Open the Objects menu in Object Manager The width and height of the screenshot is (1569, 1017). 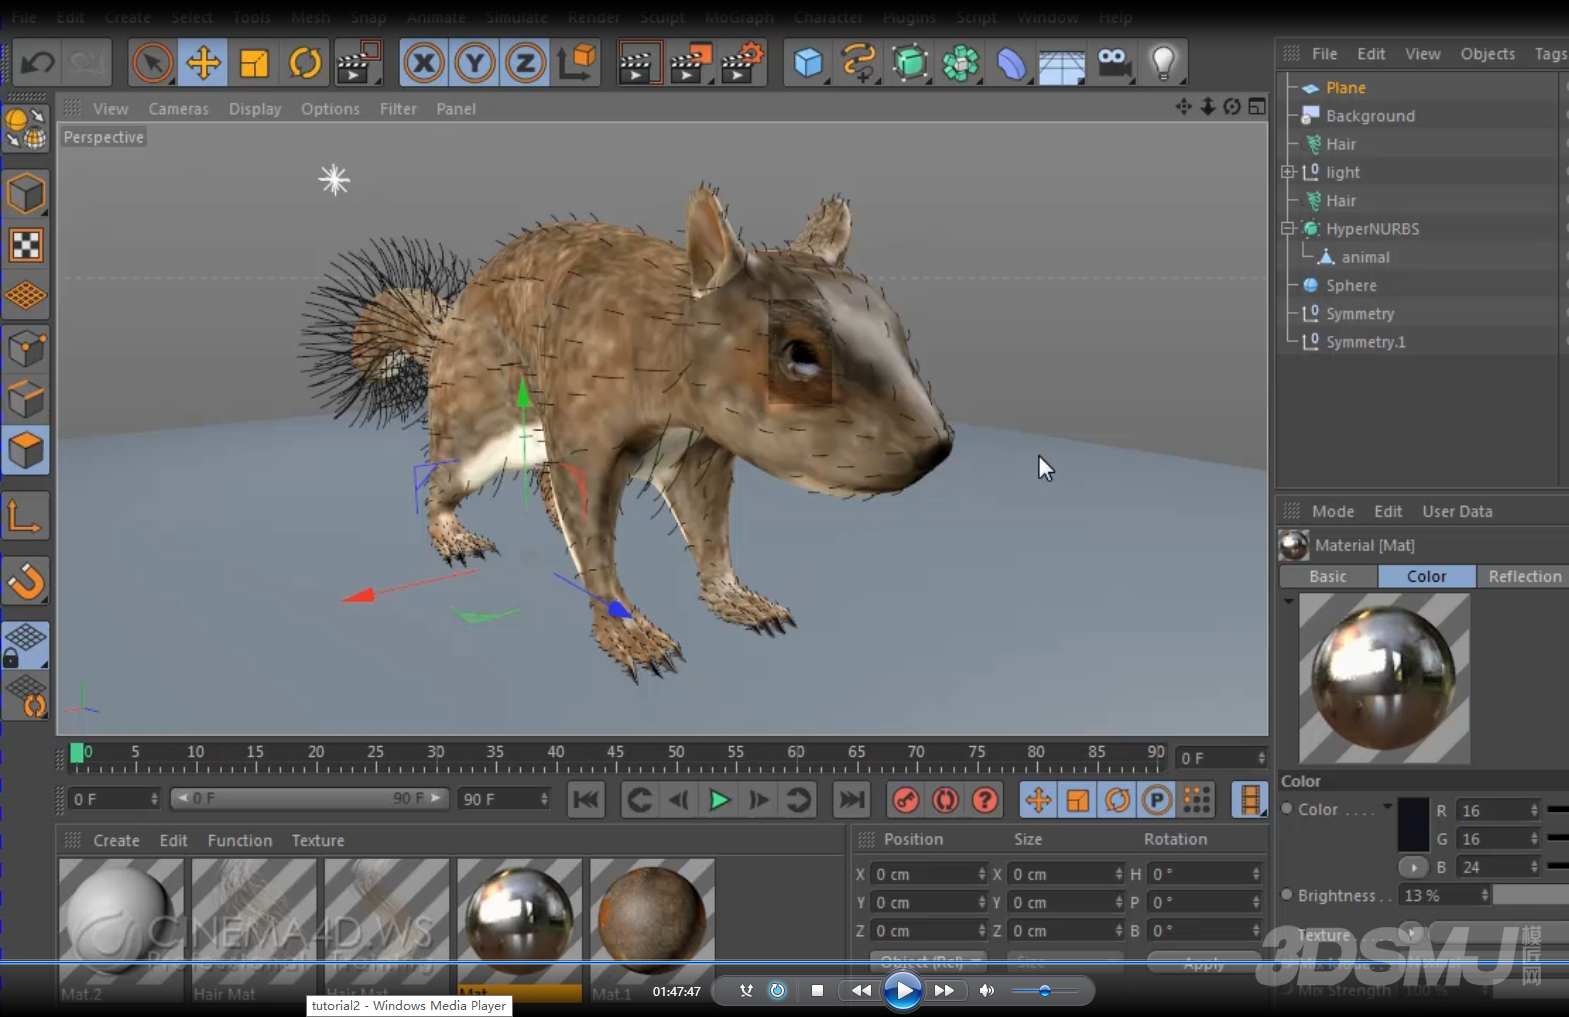coord(1487,54)
